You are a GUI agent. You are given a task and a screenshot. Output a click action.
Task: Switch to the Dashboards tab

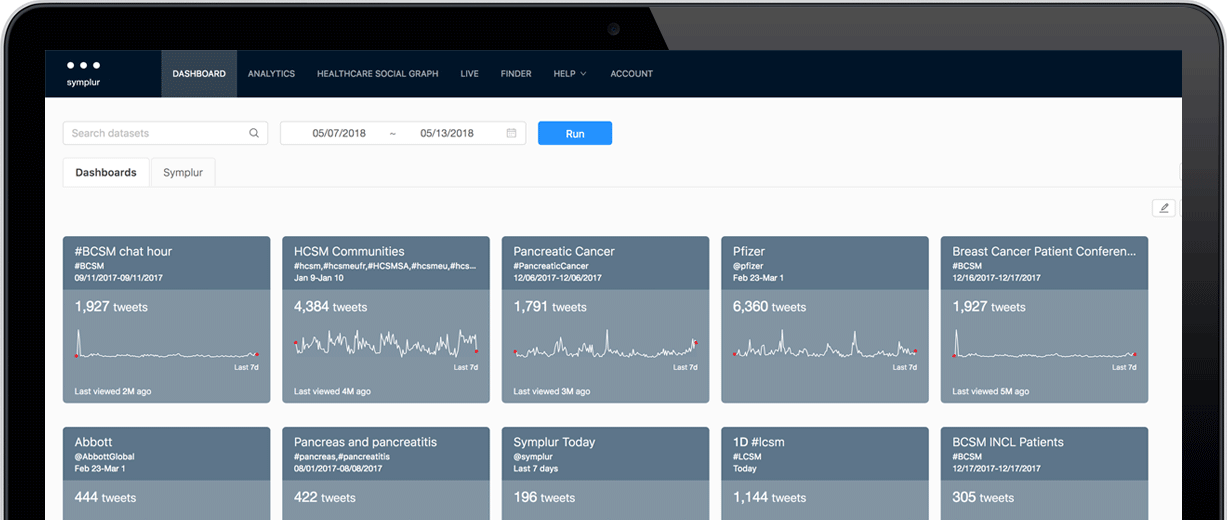(106, 172)
